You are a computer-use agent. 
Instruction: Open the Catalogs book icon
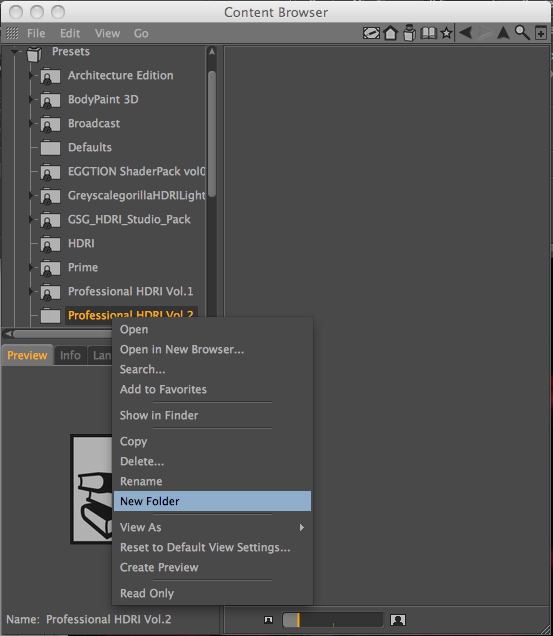(x=428, y=33)
